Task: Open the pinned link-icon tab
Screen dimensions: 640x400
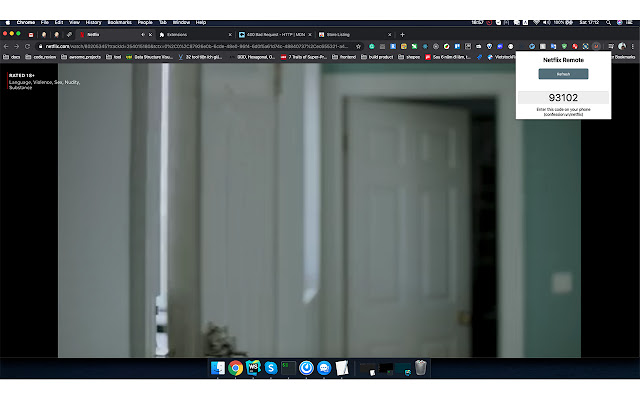Action: [x=69, y=35]
